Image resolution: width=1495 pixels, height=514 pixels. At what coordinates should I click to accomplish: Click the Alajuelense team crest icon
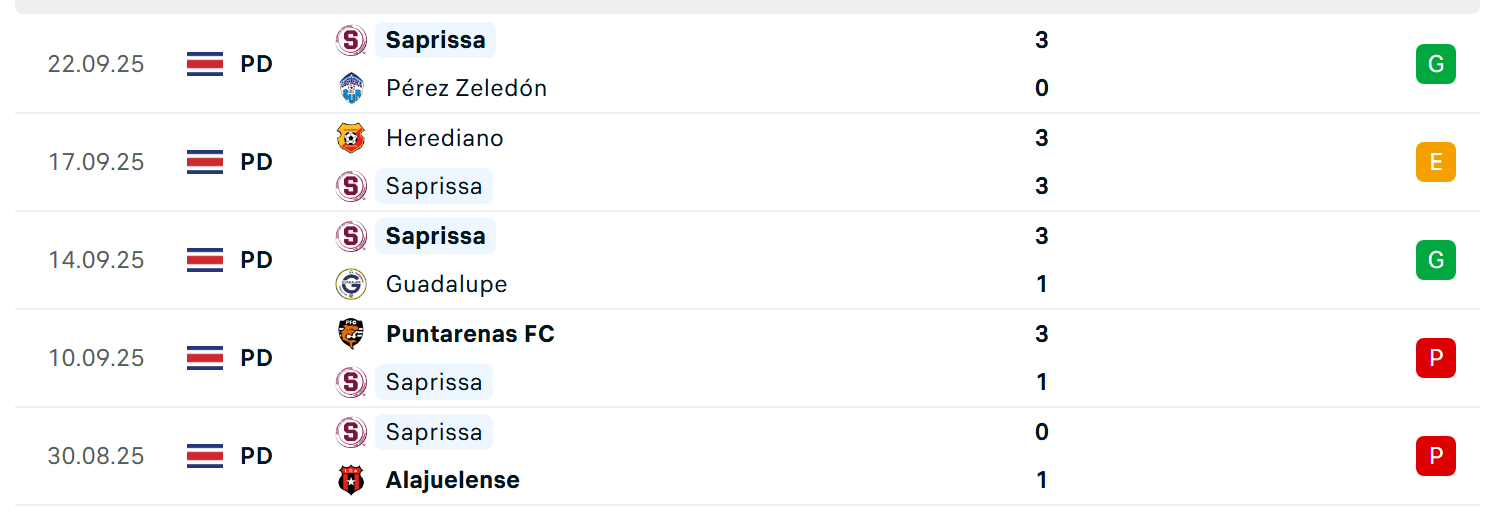(351, 480)
